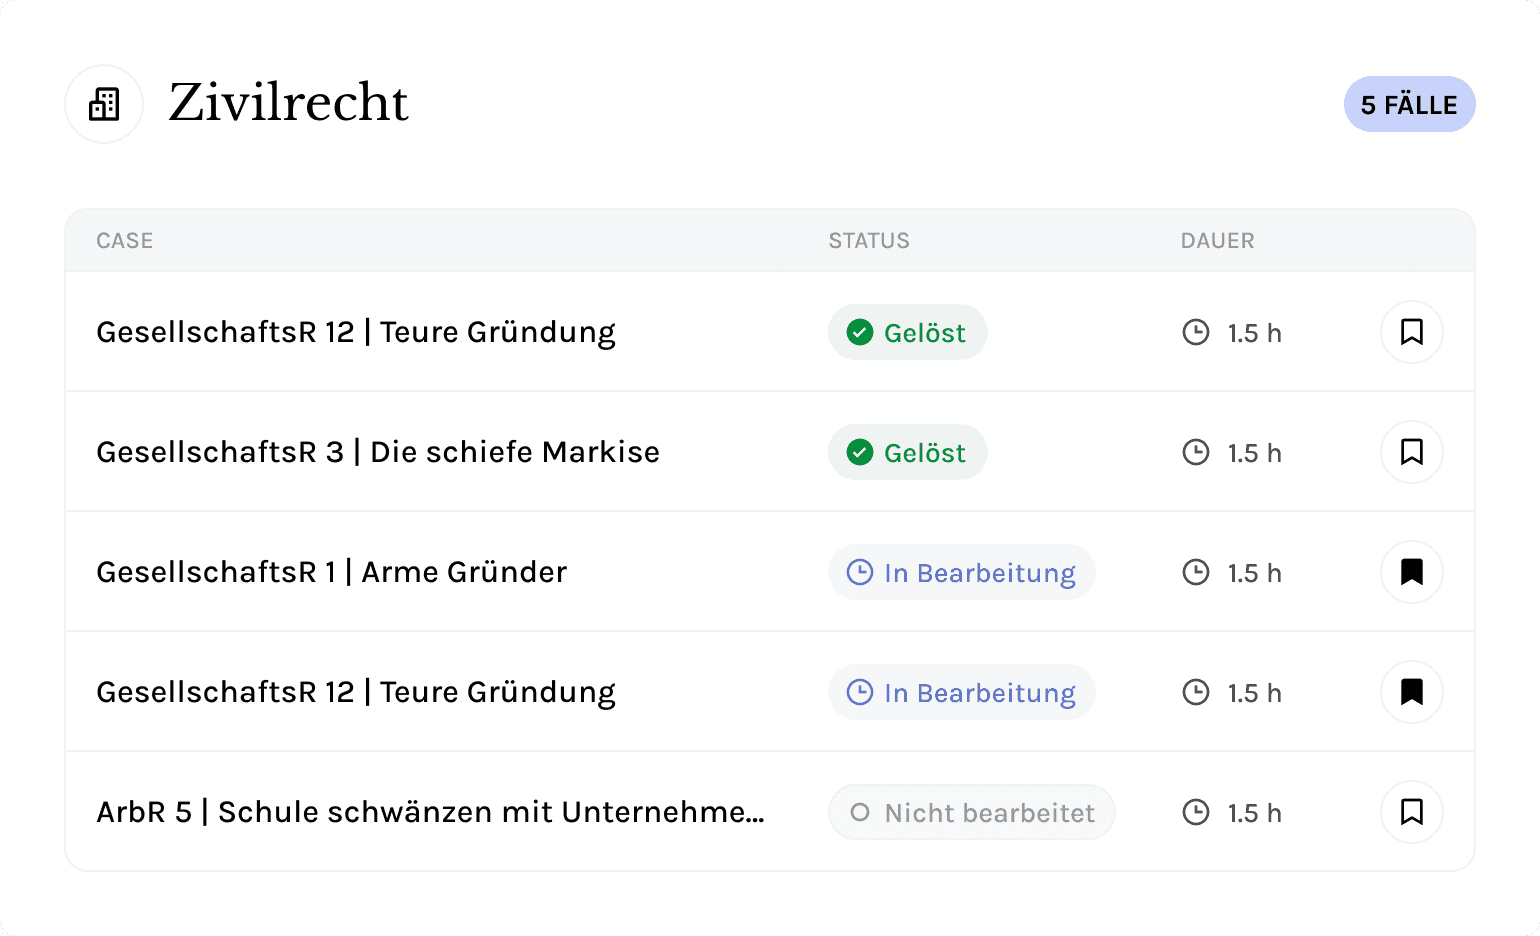Click the DAUER column header

[x=1217, y=241]
